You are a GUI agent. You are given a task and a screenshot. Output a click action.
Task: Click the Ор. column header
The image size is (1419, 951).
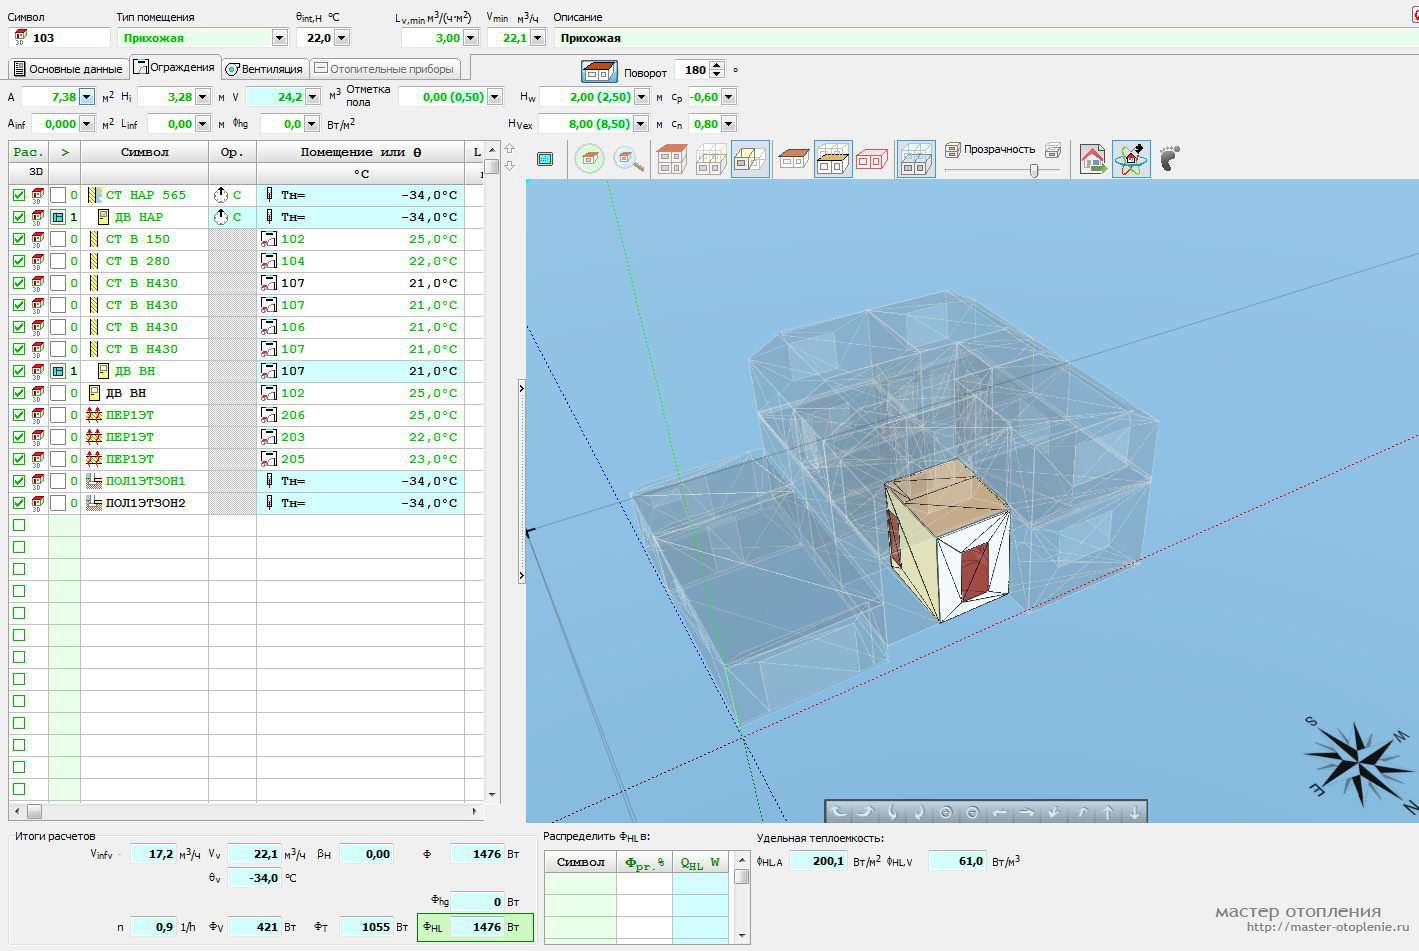[x=232, y=152]
